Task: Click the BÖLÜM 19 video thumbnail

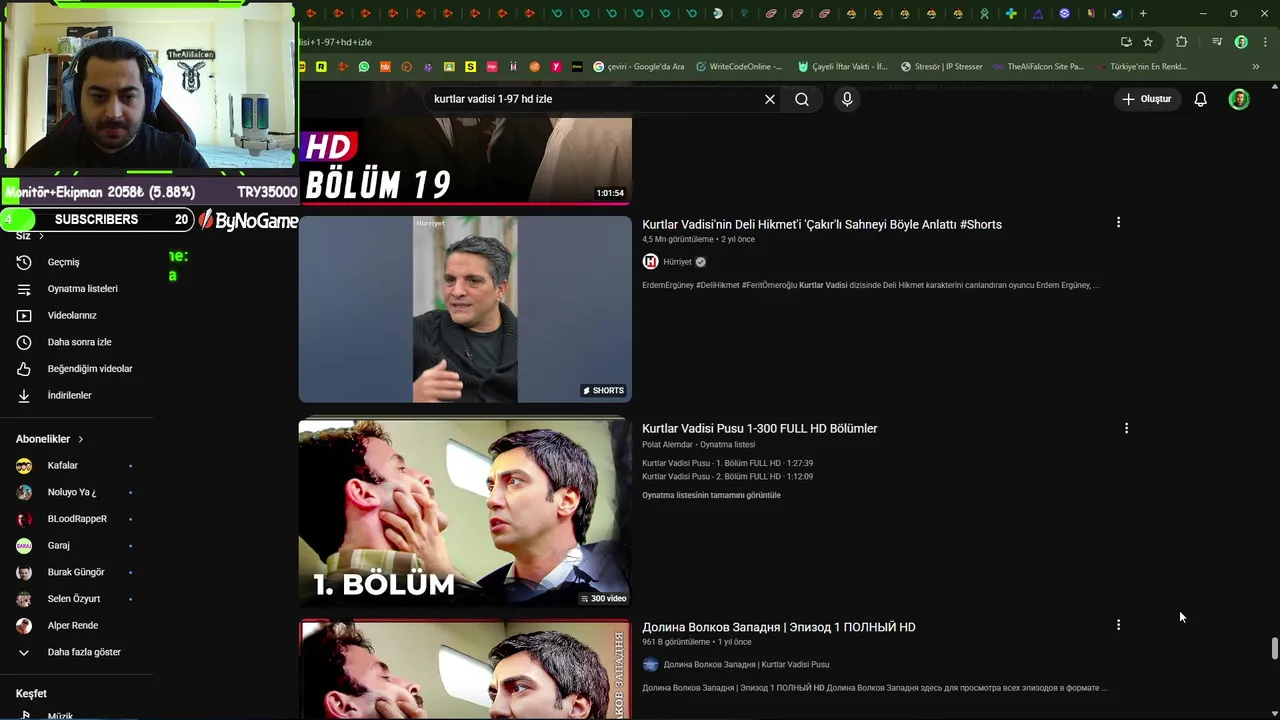Action: click(x=465, y=160)
